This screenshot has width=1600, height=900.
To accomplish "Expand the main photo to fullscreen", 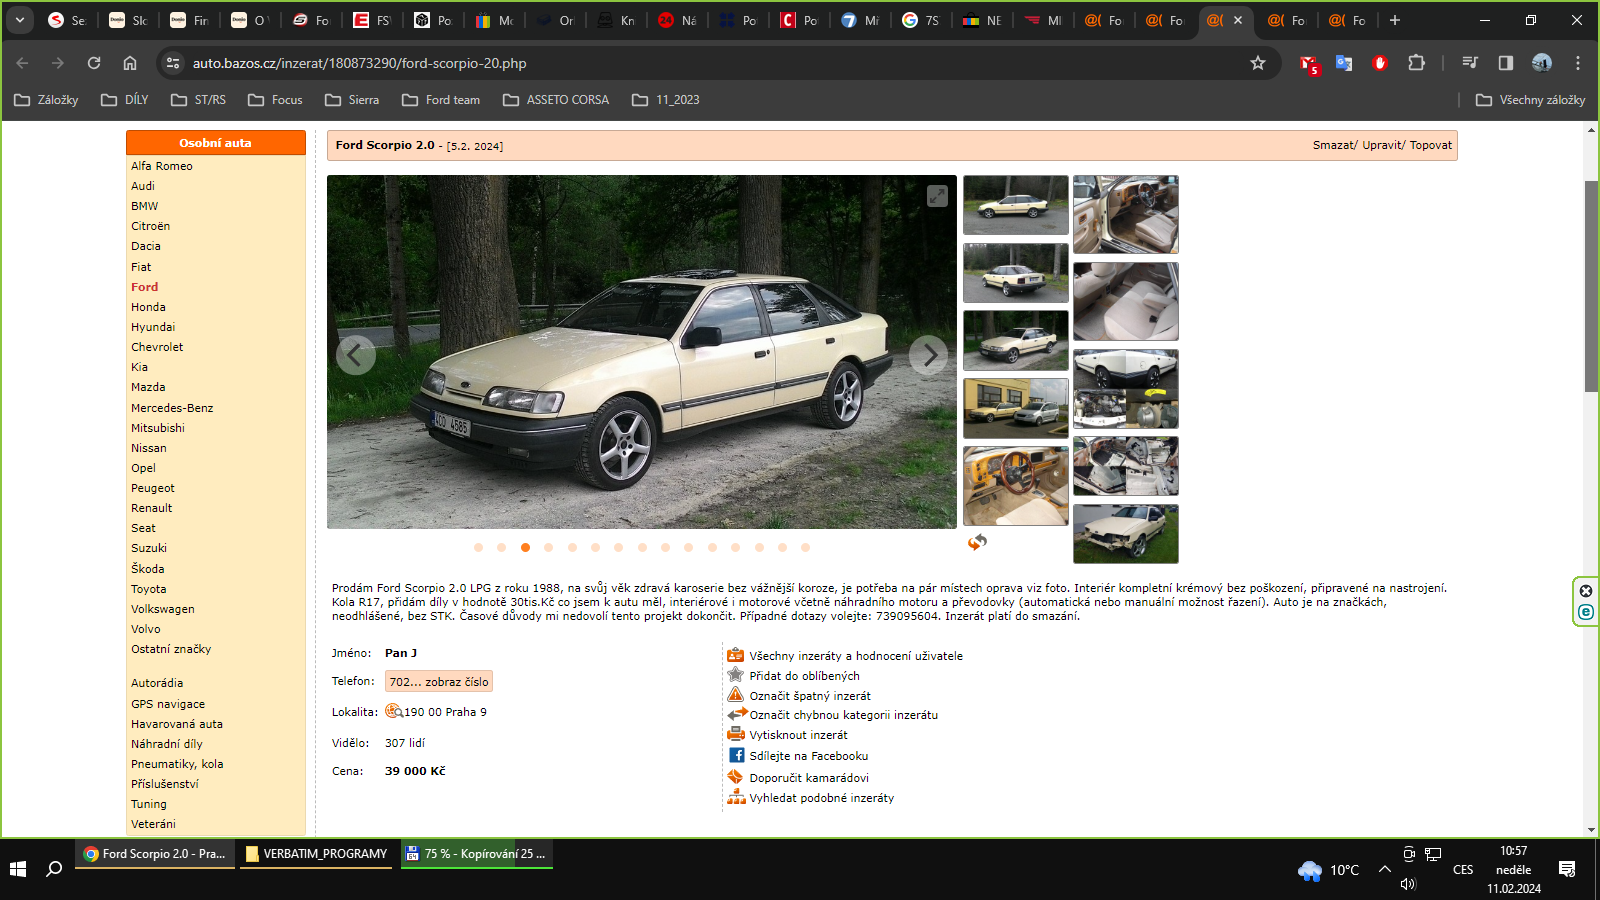I will coord(937,196).
